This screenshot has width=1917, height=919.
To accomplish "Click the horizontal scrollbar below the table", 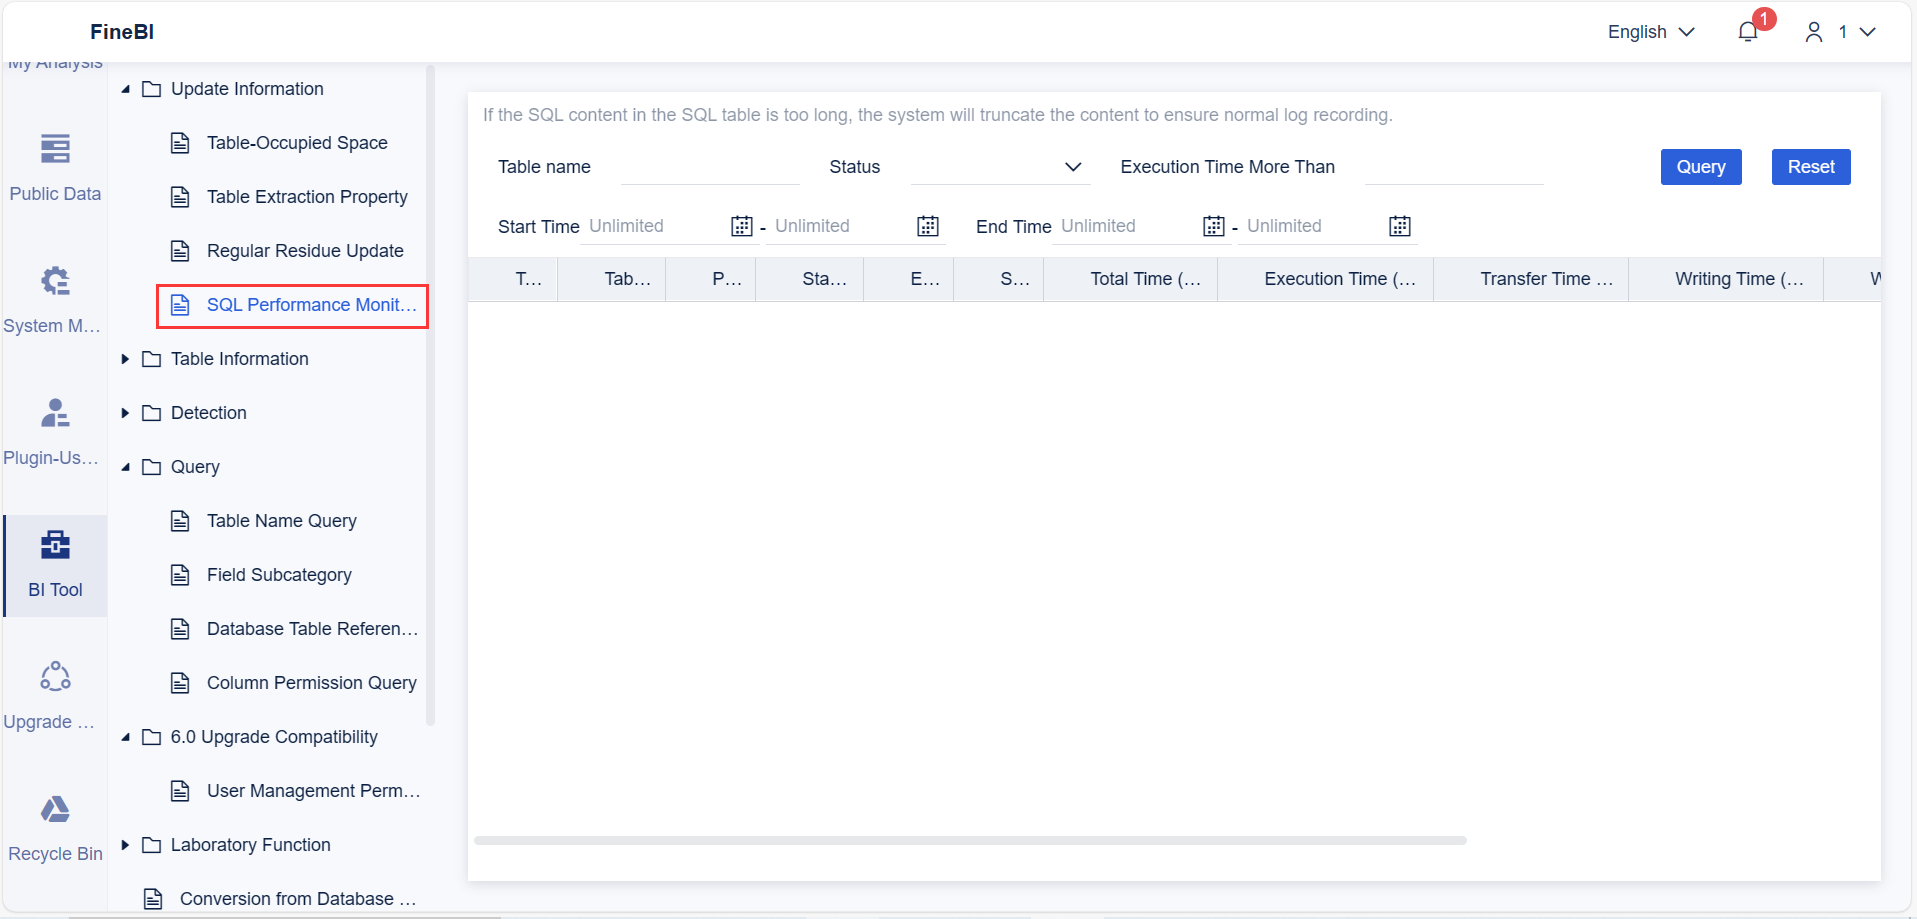I will coord(968,840).
